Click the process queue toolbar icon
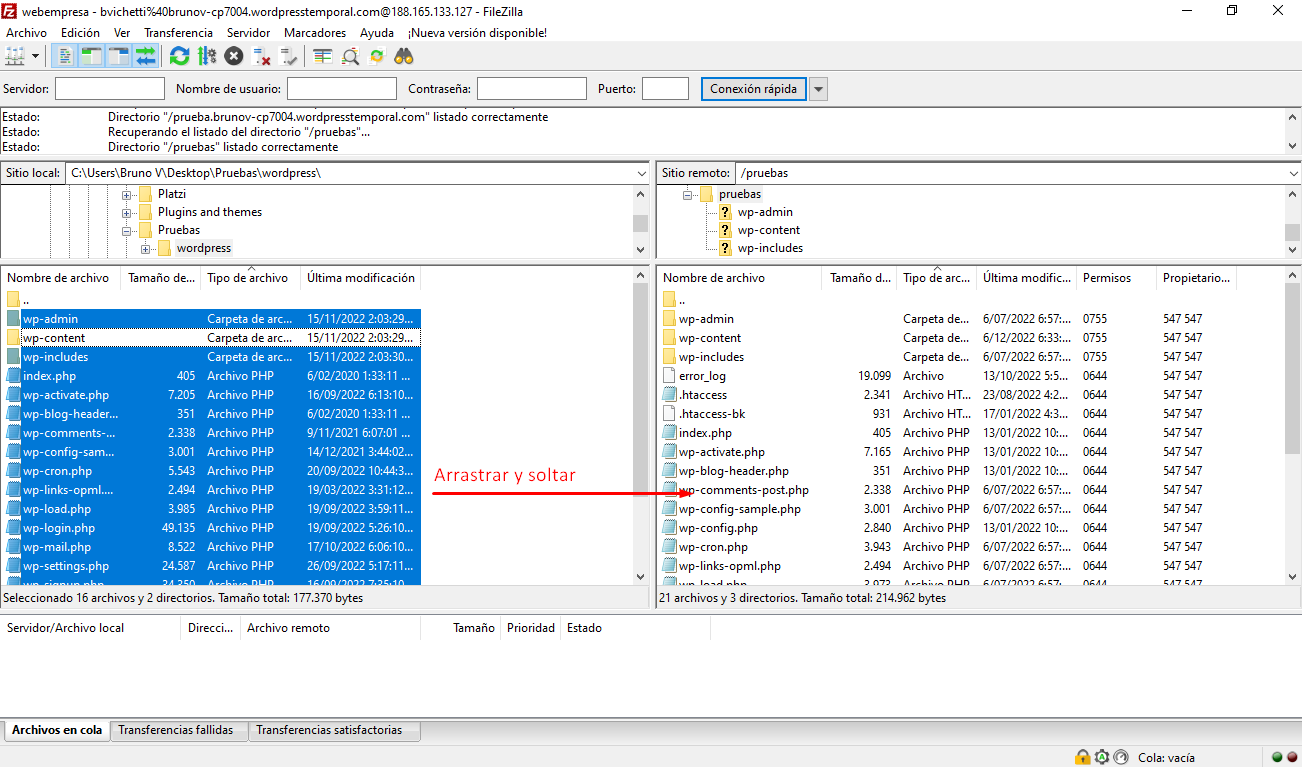Viewport: 1302px width, 767px height. (207, 56)
